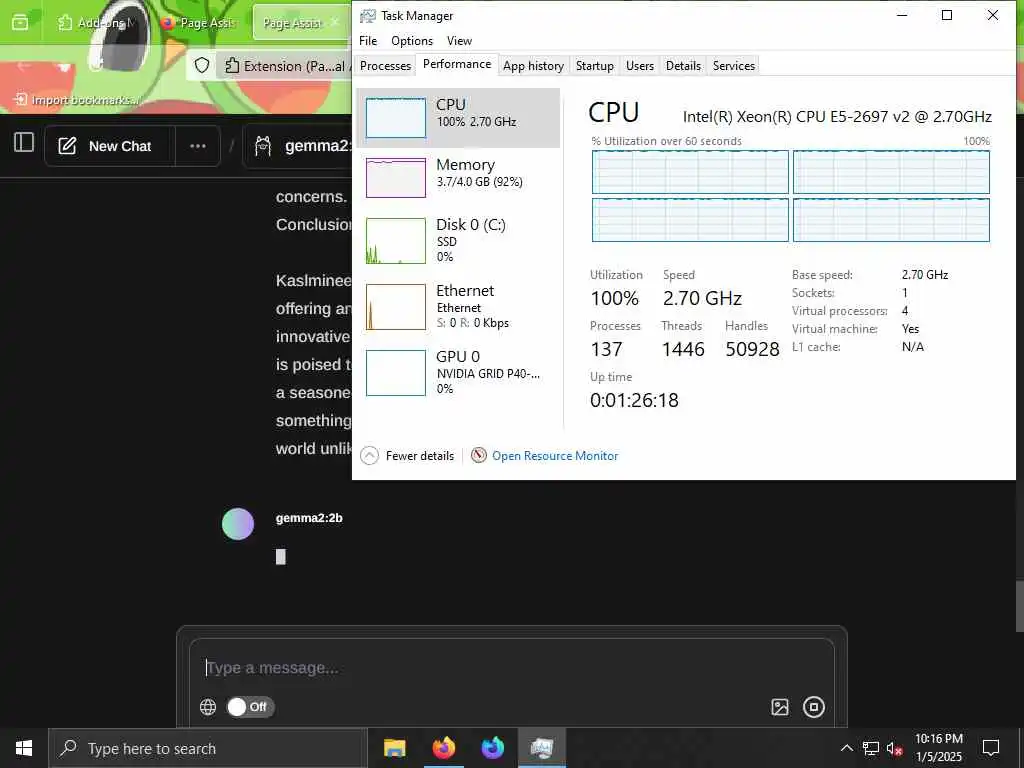
Task: Switch to the Services tab
Action: [x=733, y=65]
